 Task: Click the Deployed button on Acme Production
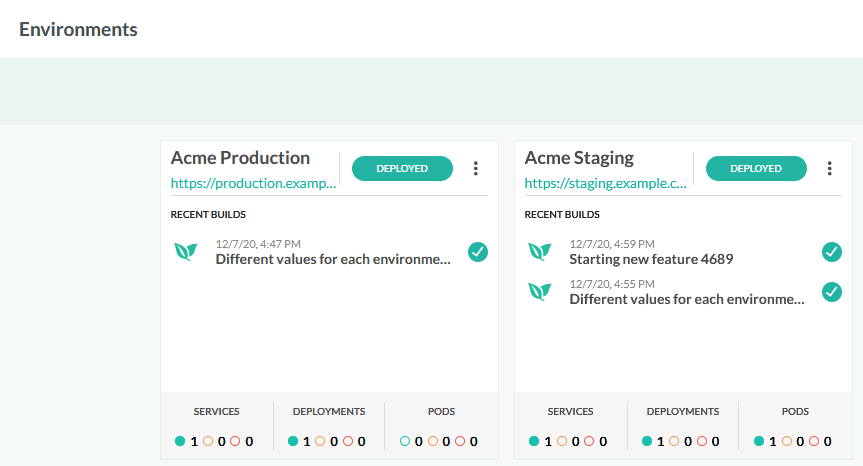coord(402,169)
